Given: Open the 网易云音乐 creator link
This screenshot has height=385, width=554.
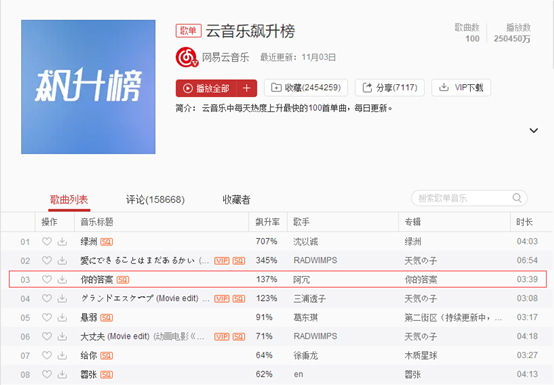Looking at the screenshot, I should point(225,57).
